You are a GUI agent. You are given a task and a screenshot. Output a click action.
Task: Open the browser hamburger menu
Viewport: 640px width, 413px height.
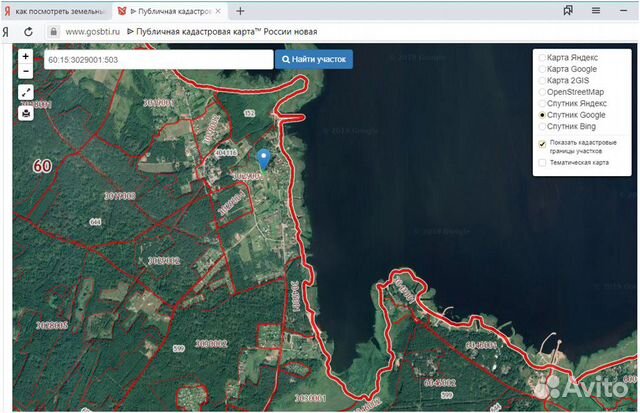click(x=596, y=11)
